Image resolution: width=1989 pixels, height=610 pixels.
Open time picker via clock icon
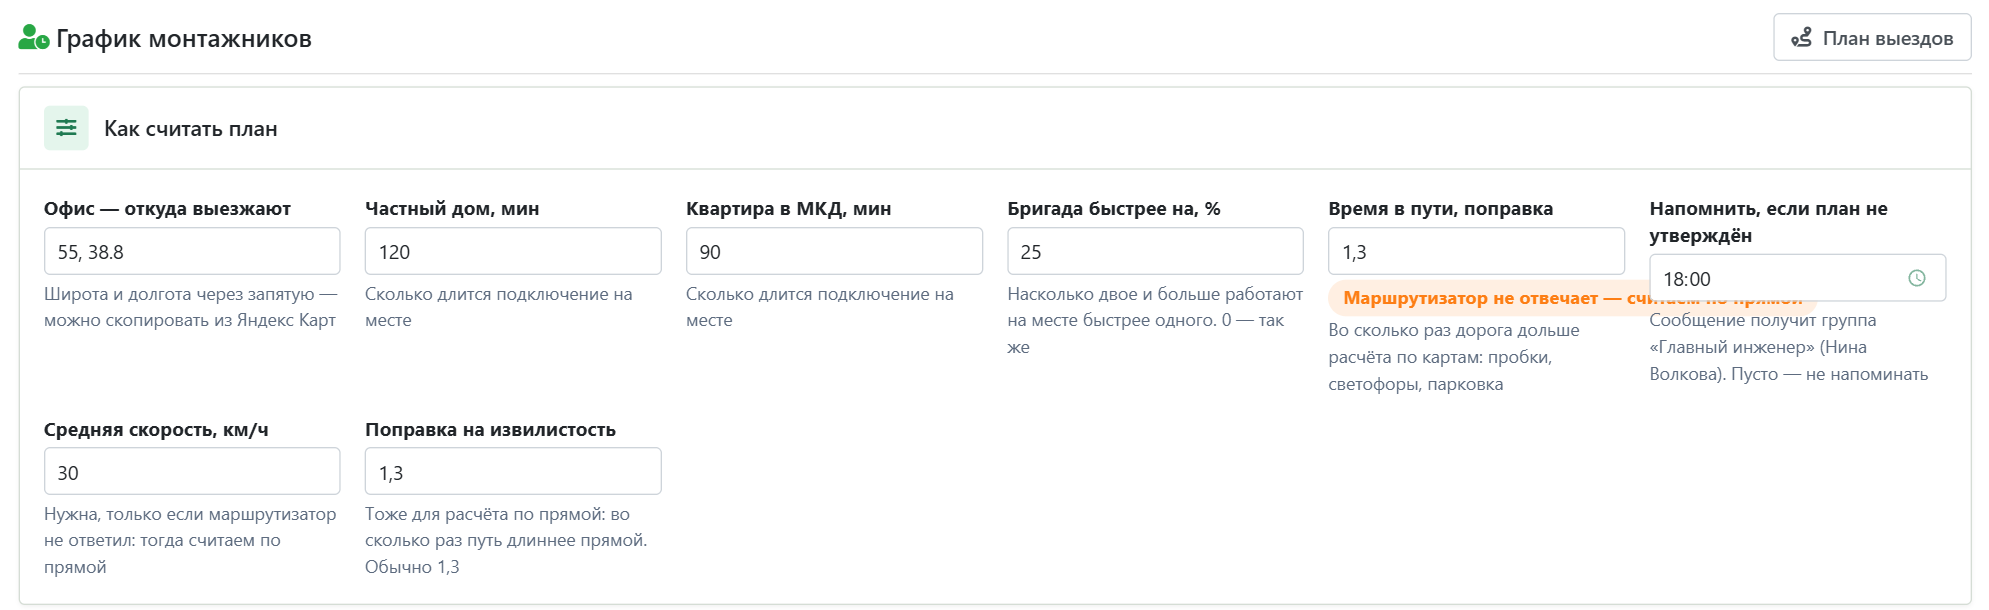1916,278
